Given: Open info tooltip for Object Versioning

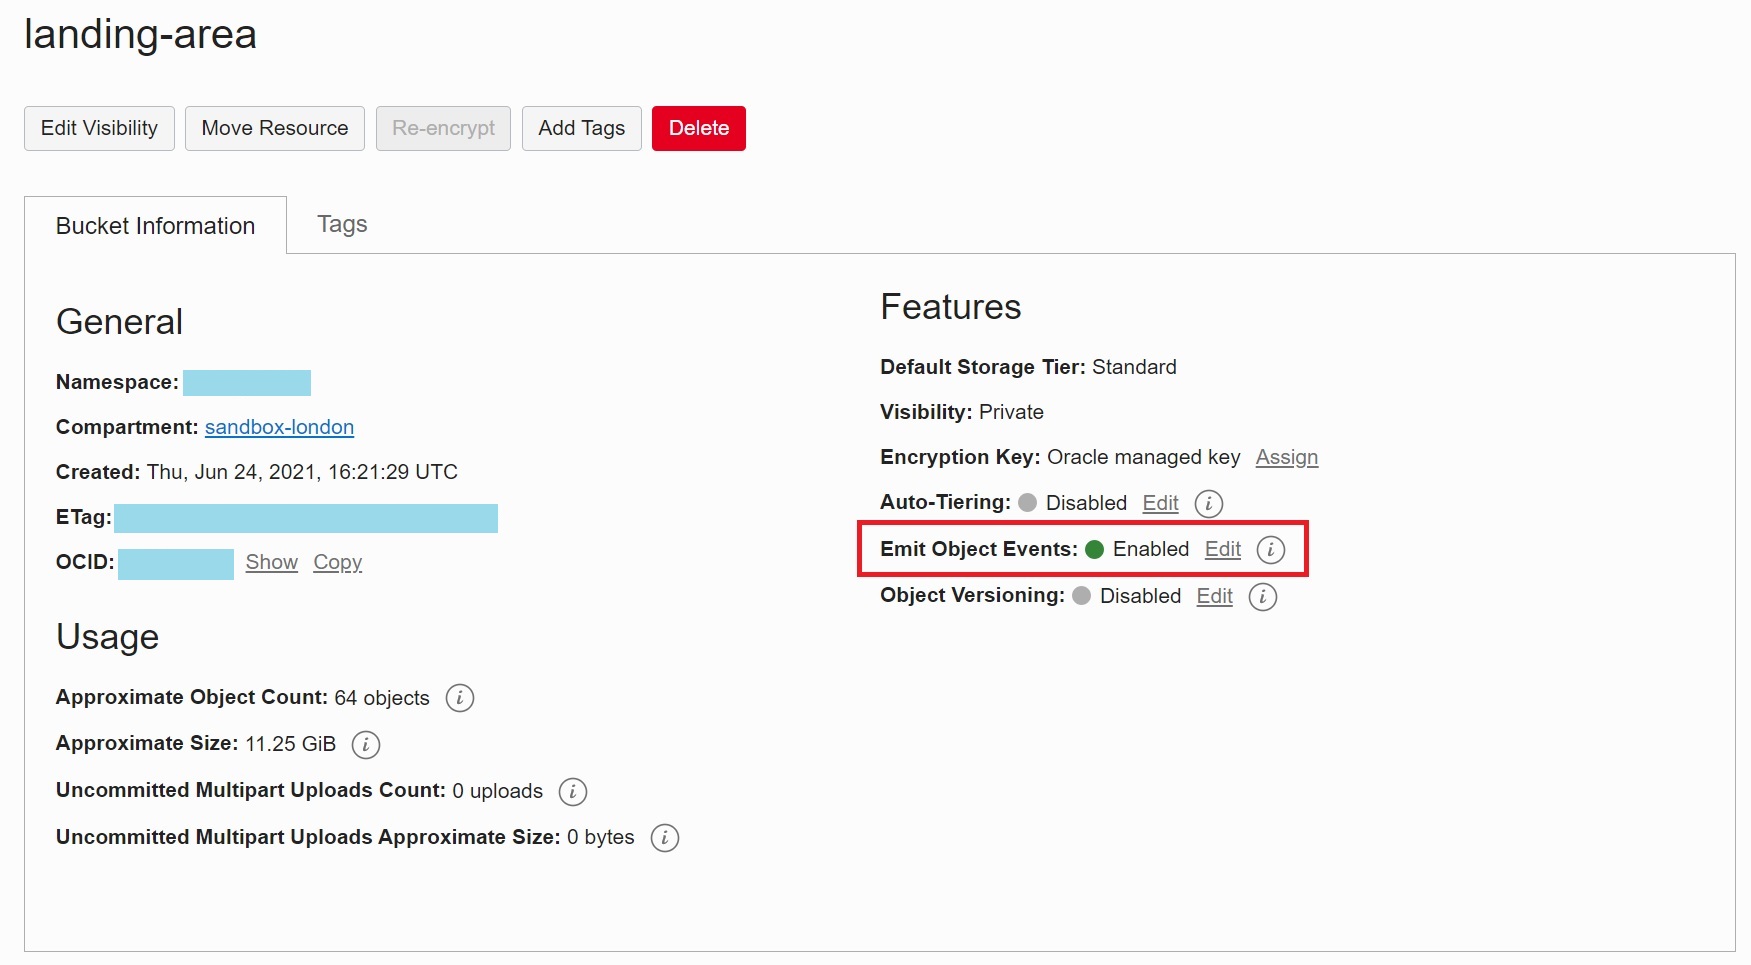Looking at the screenshot, I should click(x=1262, y=596).
